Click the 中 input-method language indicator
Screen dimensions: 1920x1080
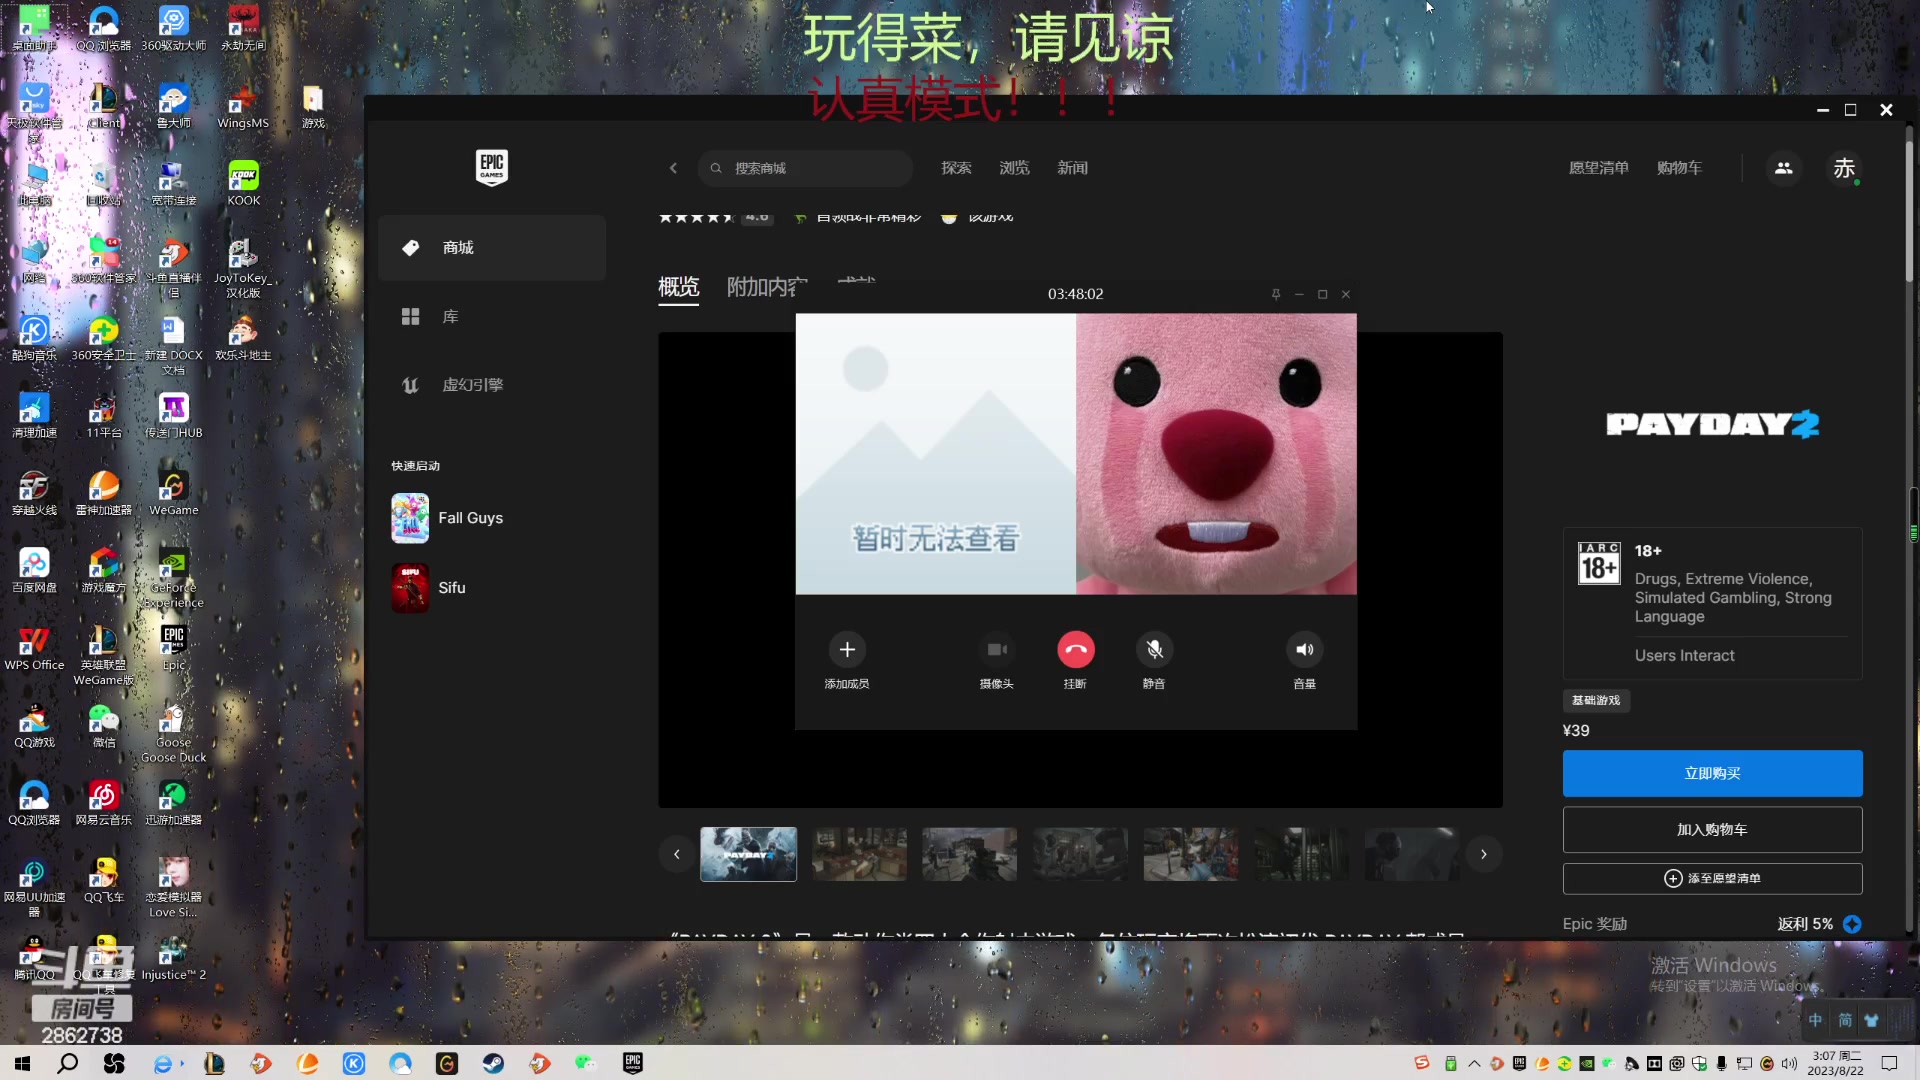click(x=1815, y=1020)
